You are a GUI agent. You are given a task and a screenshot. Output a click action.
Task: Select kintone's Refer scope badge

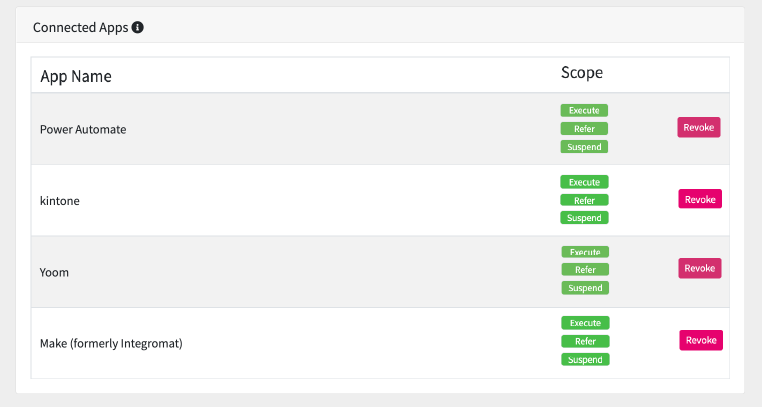click(x=585, y=200)
